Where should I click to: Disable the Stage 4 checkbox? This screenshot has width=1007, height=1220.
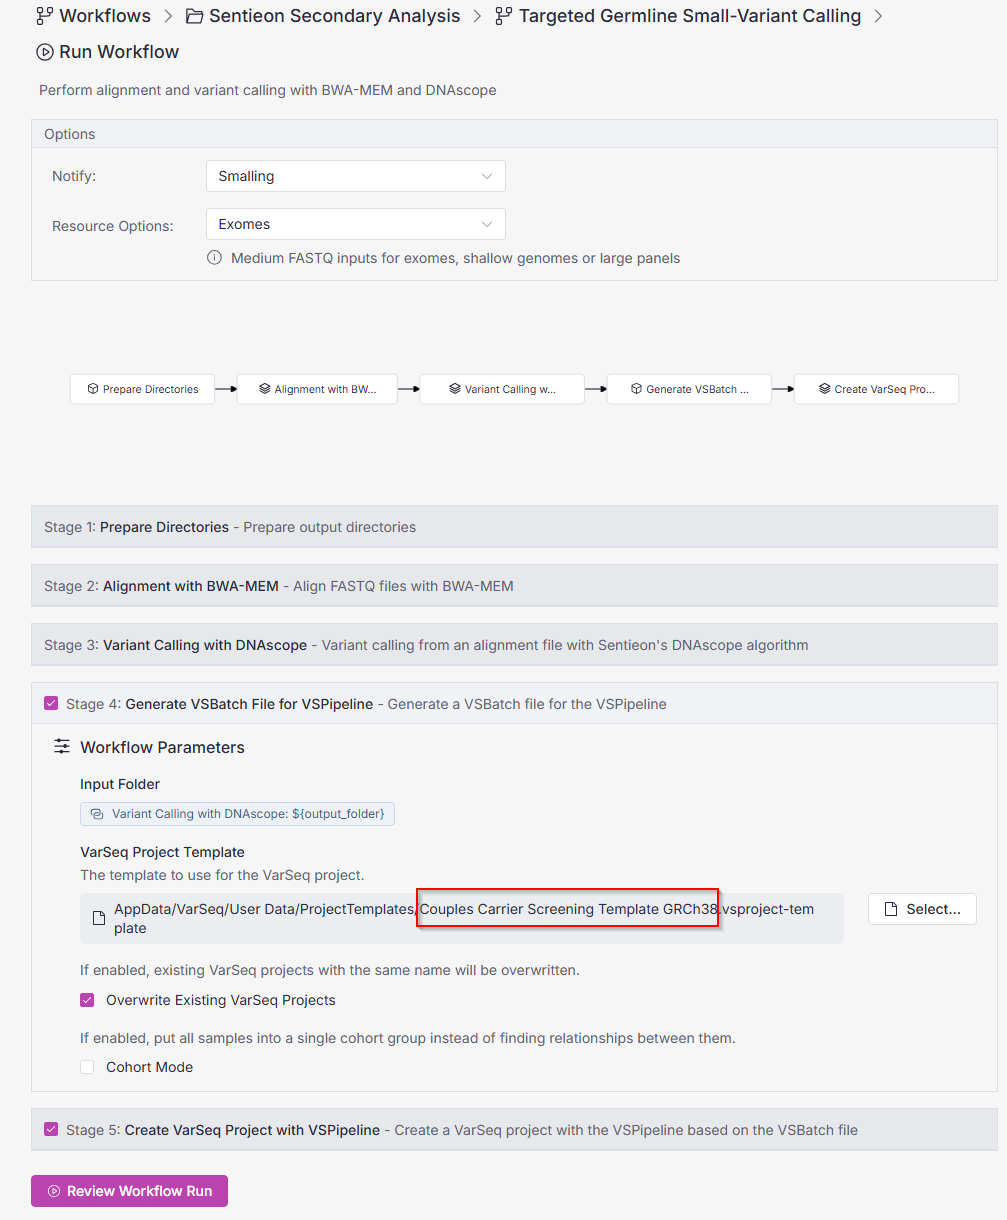click(x=51, y=704)
